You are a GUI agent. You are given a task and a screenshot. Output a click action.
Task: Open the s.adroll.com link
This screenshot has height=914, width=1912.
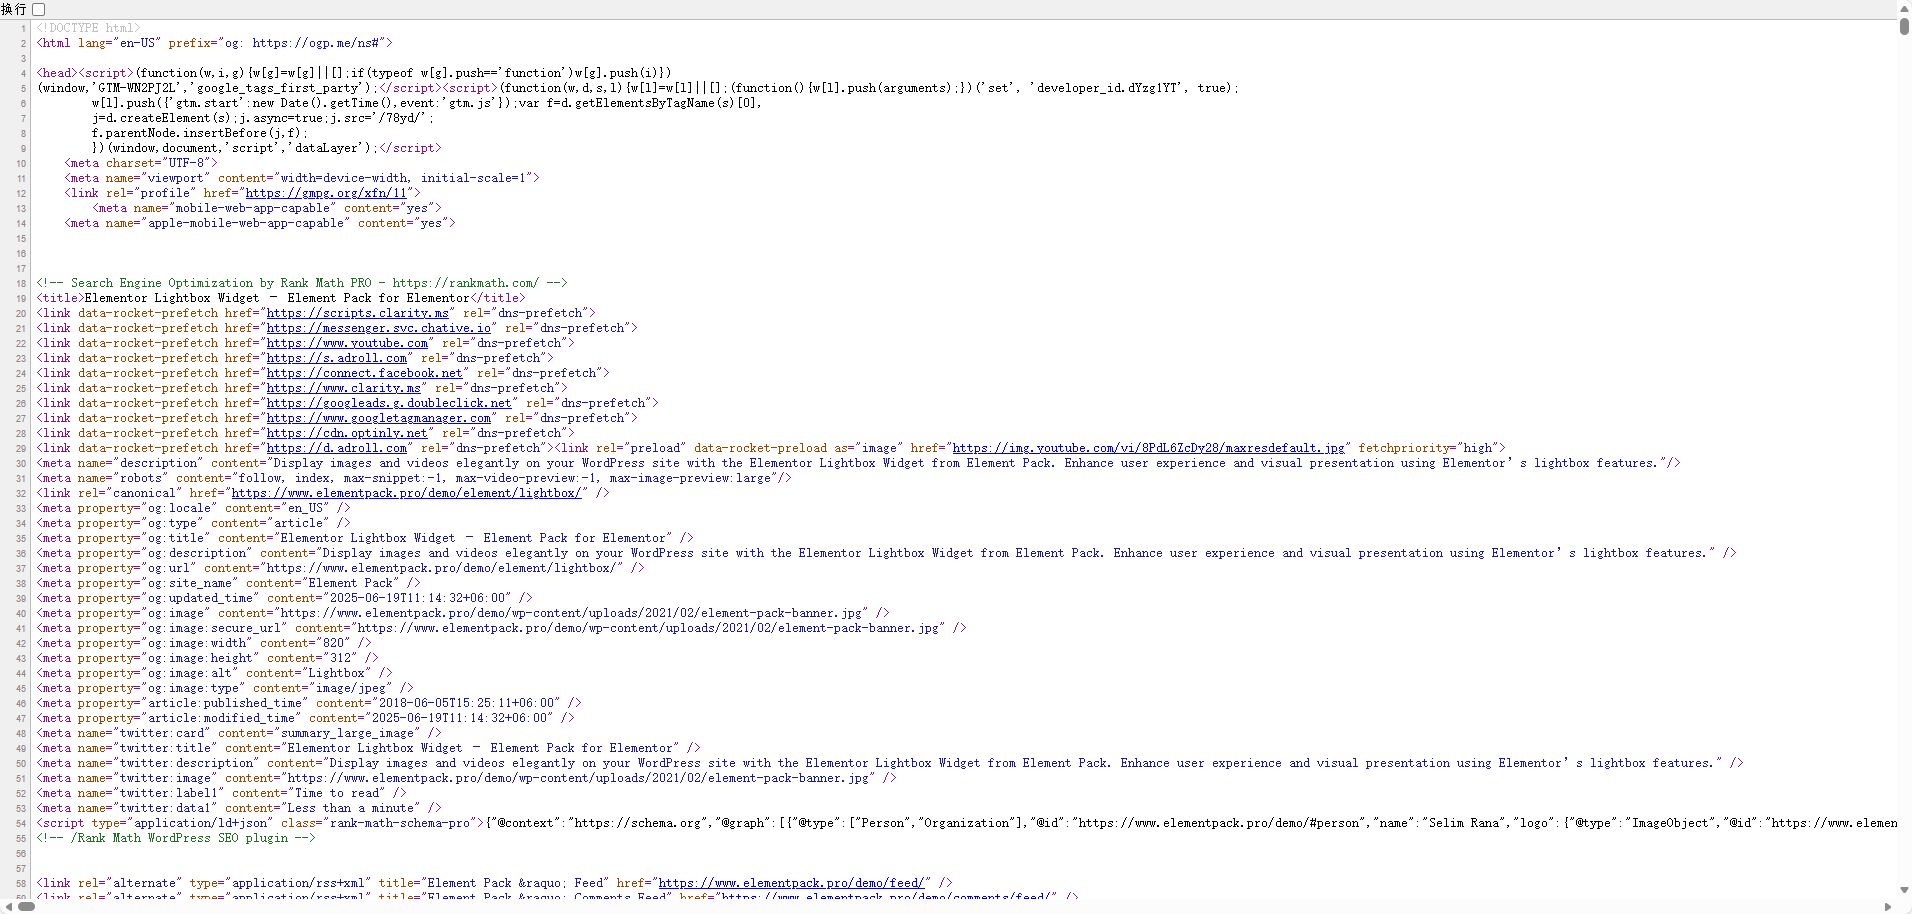click(338, 358)
